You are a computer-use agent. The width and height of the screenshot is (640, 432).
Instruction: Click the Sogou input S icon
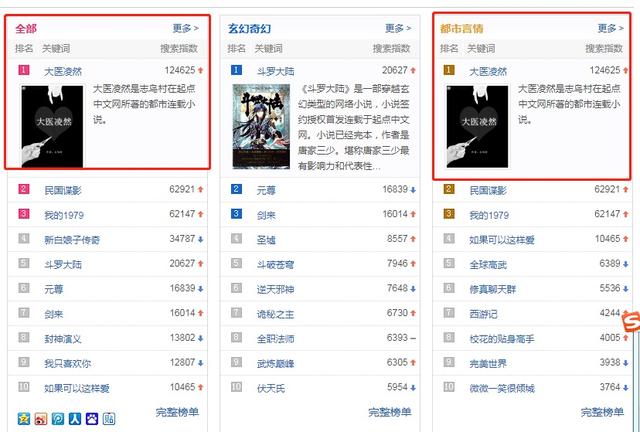coord(631,321)
